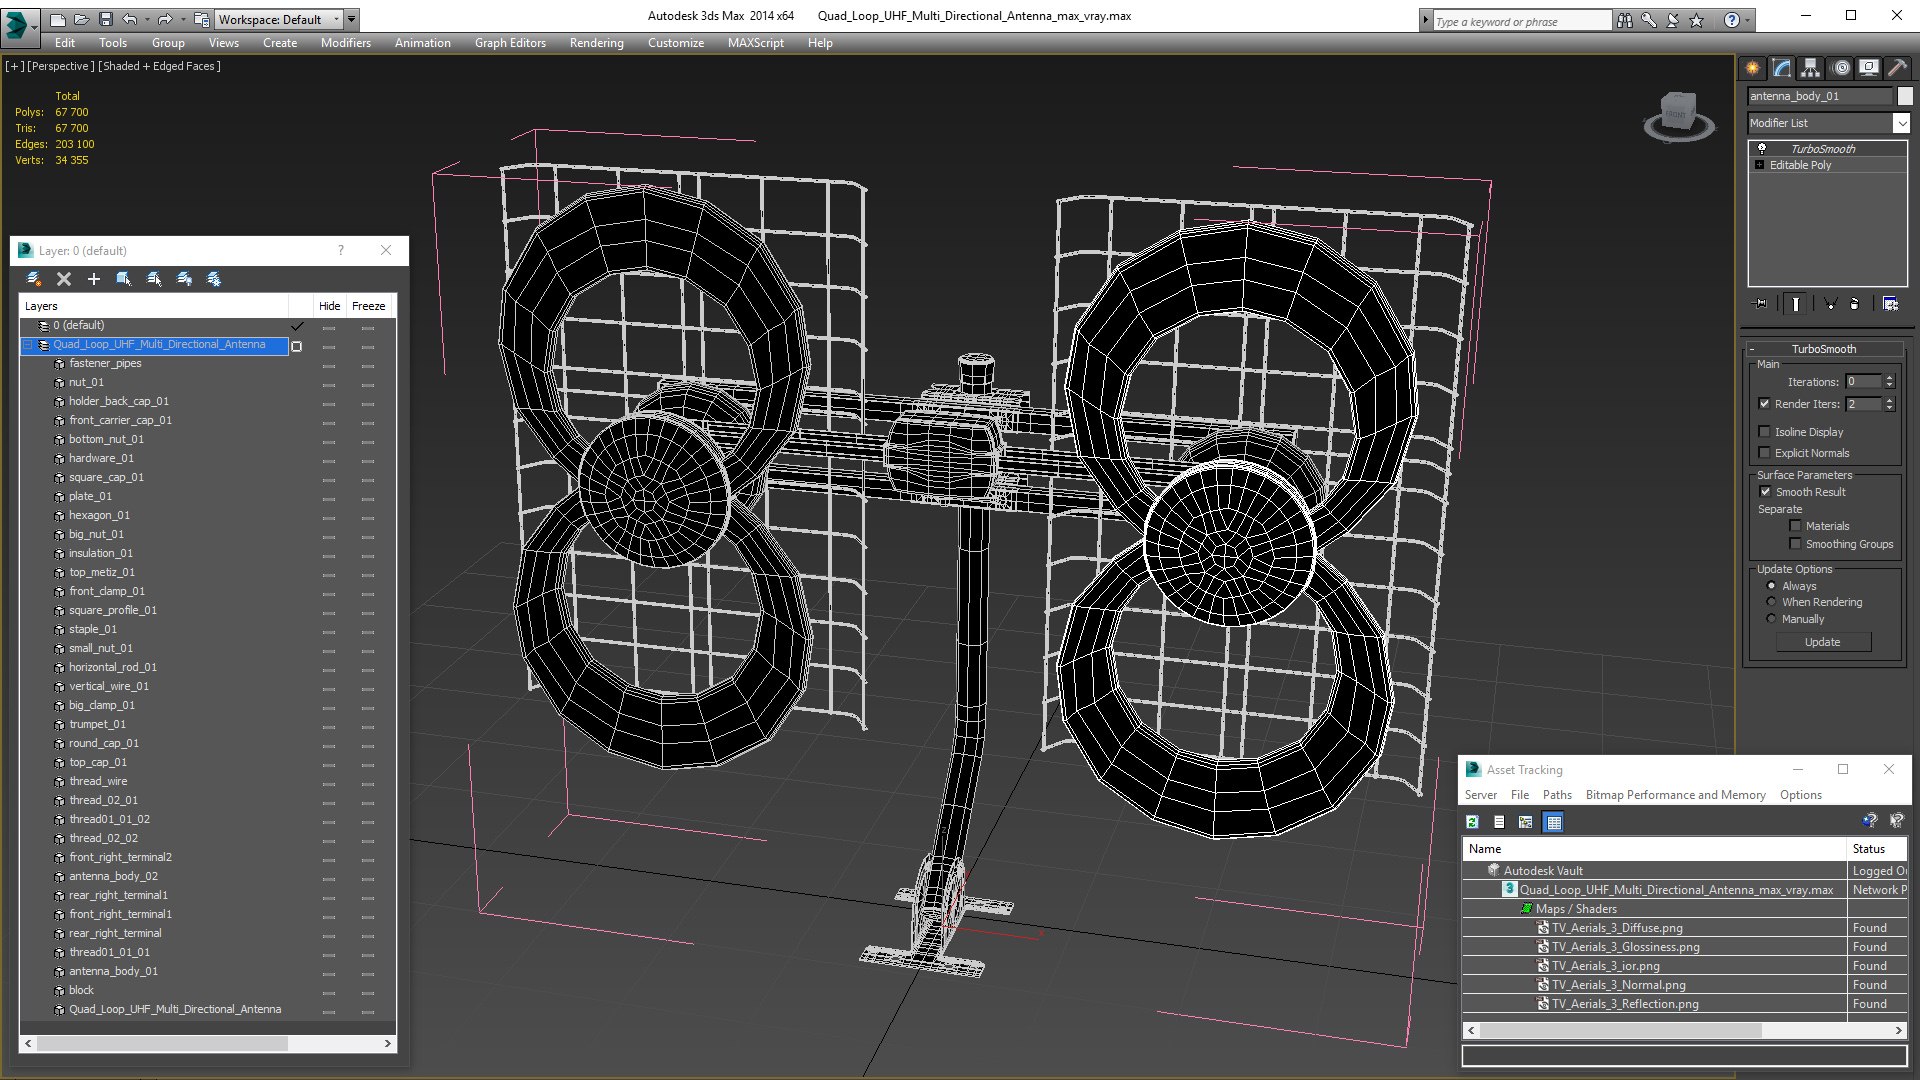Click Add Selected Objects plus icon

(x=94, y=279)
